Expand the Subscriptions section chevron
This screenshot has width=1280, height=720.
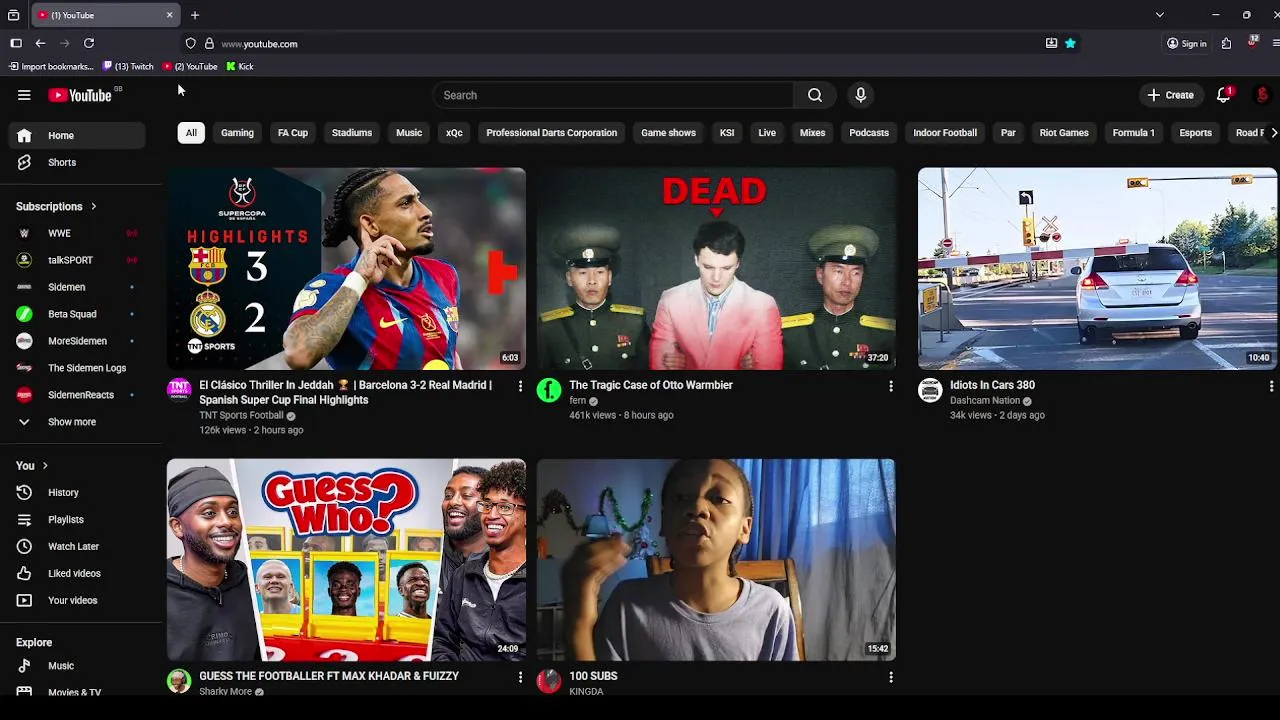(x=94, y=207)
